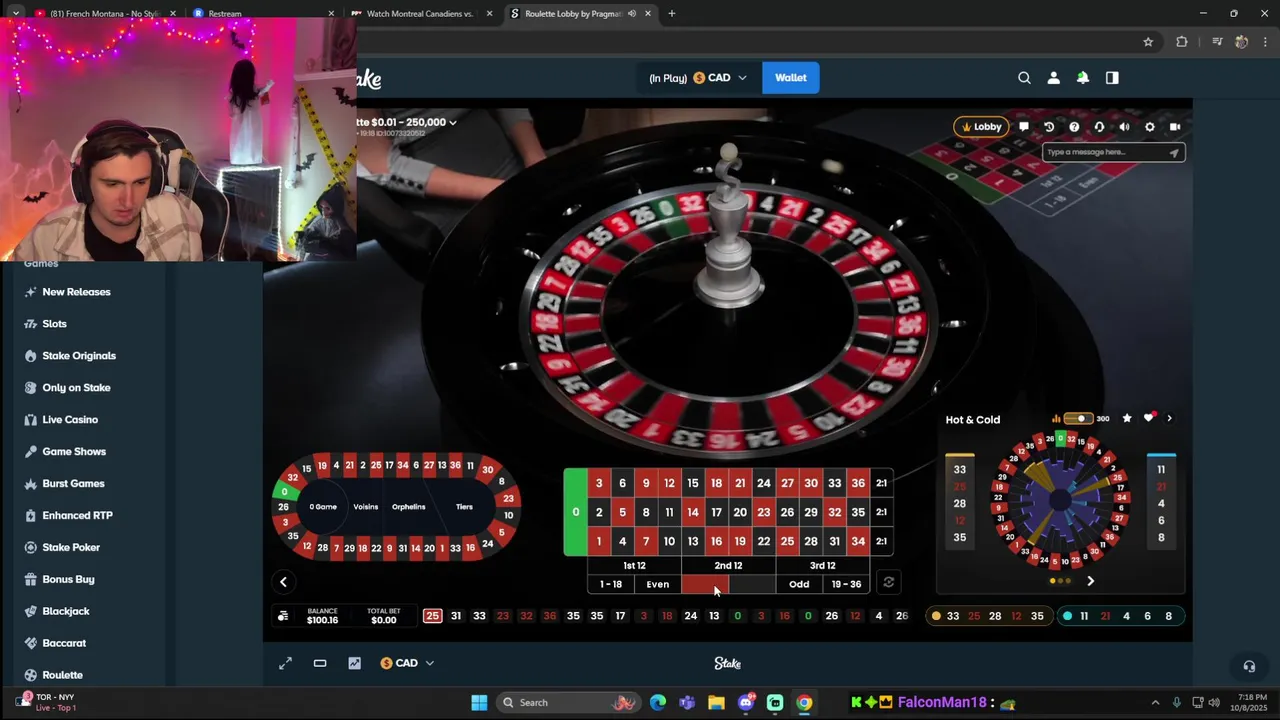
Task: Mute the game sound speaker icon
Action: pyautogui.click(x=1124, y=127)
